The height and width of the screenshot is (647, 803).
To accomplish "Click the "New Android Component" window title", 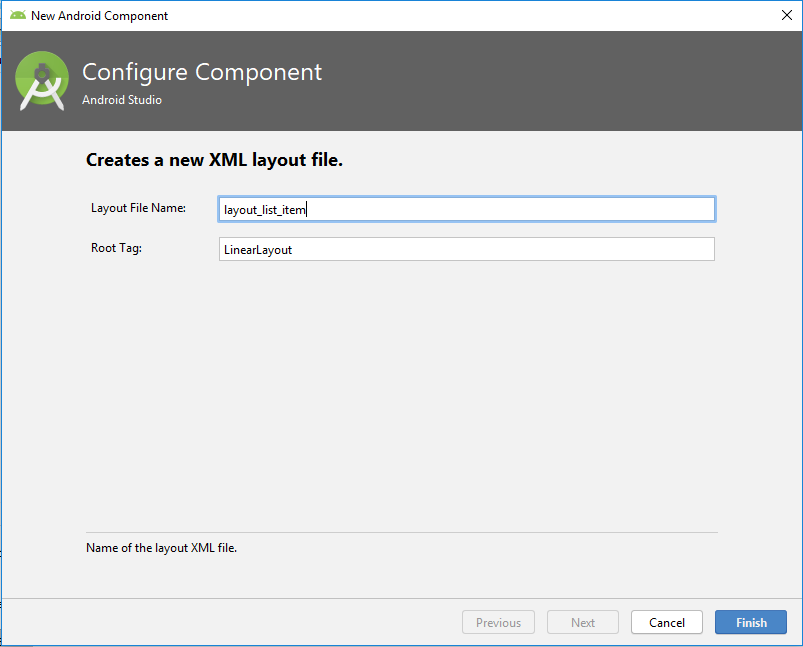I will point(99,16).
